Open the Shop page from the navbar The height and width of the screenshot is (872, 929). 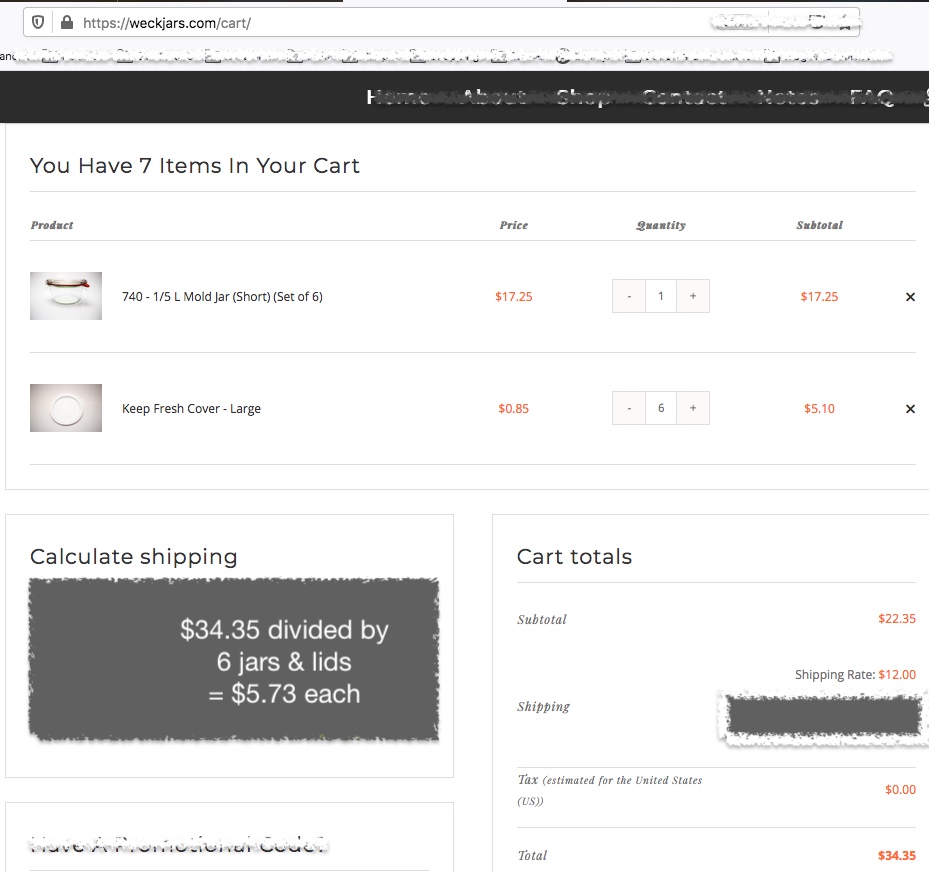pos(585,97)
